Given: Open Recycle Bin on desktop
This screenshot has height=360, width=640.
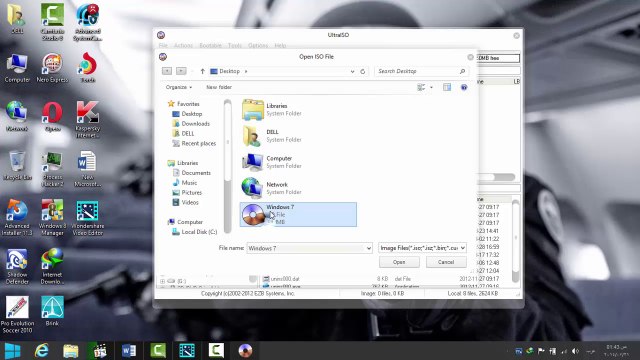Looking at the screenshot, I should point(17,165).
